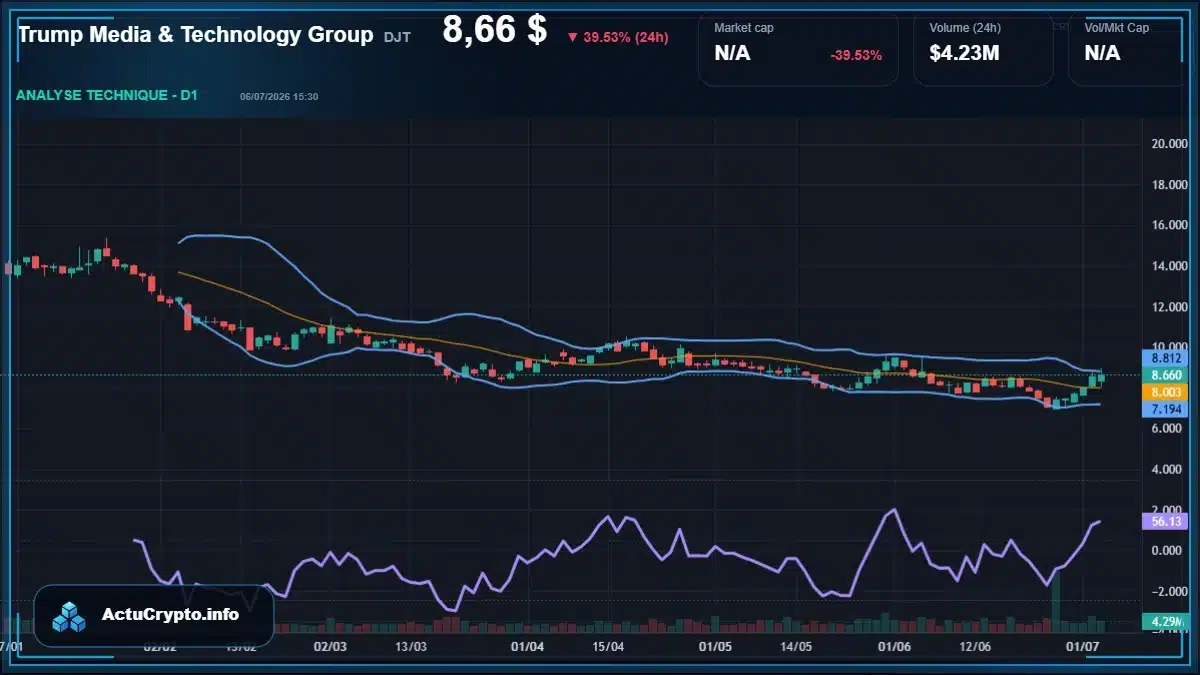Click the DJT ticker symbol
The image size is (1200, 675).
tap(397, 37)
